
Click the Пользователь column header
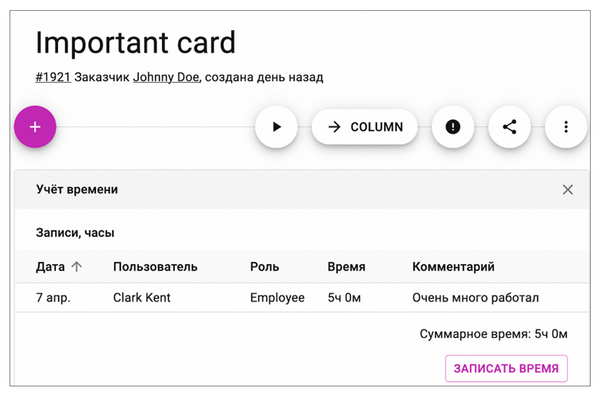(155, 266)
